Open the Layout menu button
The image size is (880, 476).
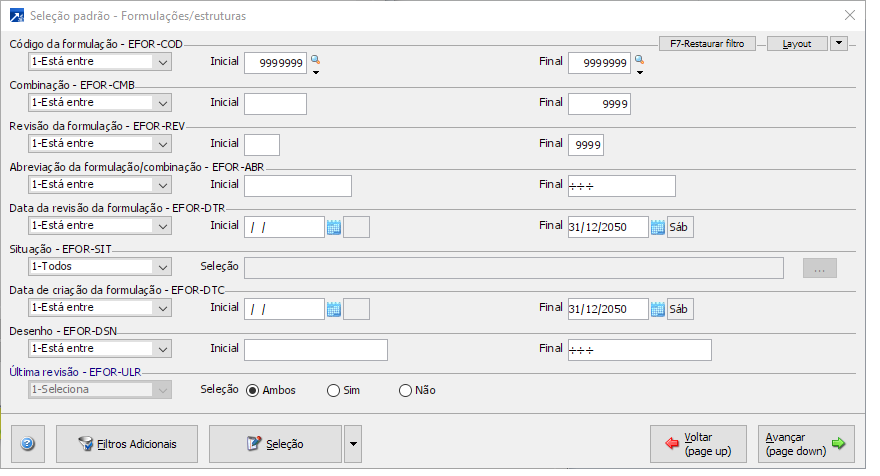(x=797, y=44)
